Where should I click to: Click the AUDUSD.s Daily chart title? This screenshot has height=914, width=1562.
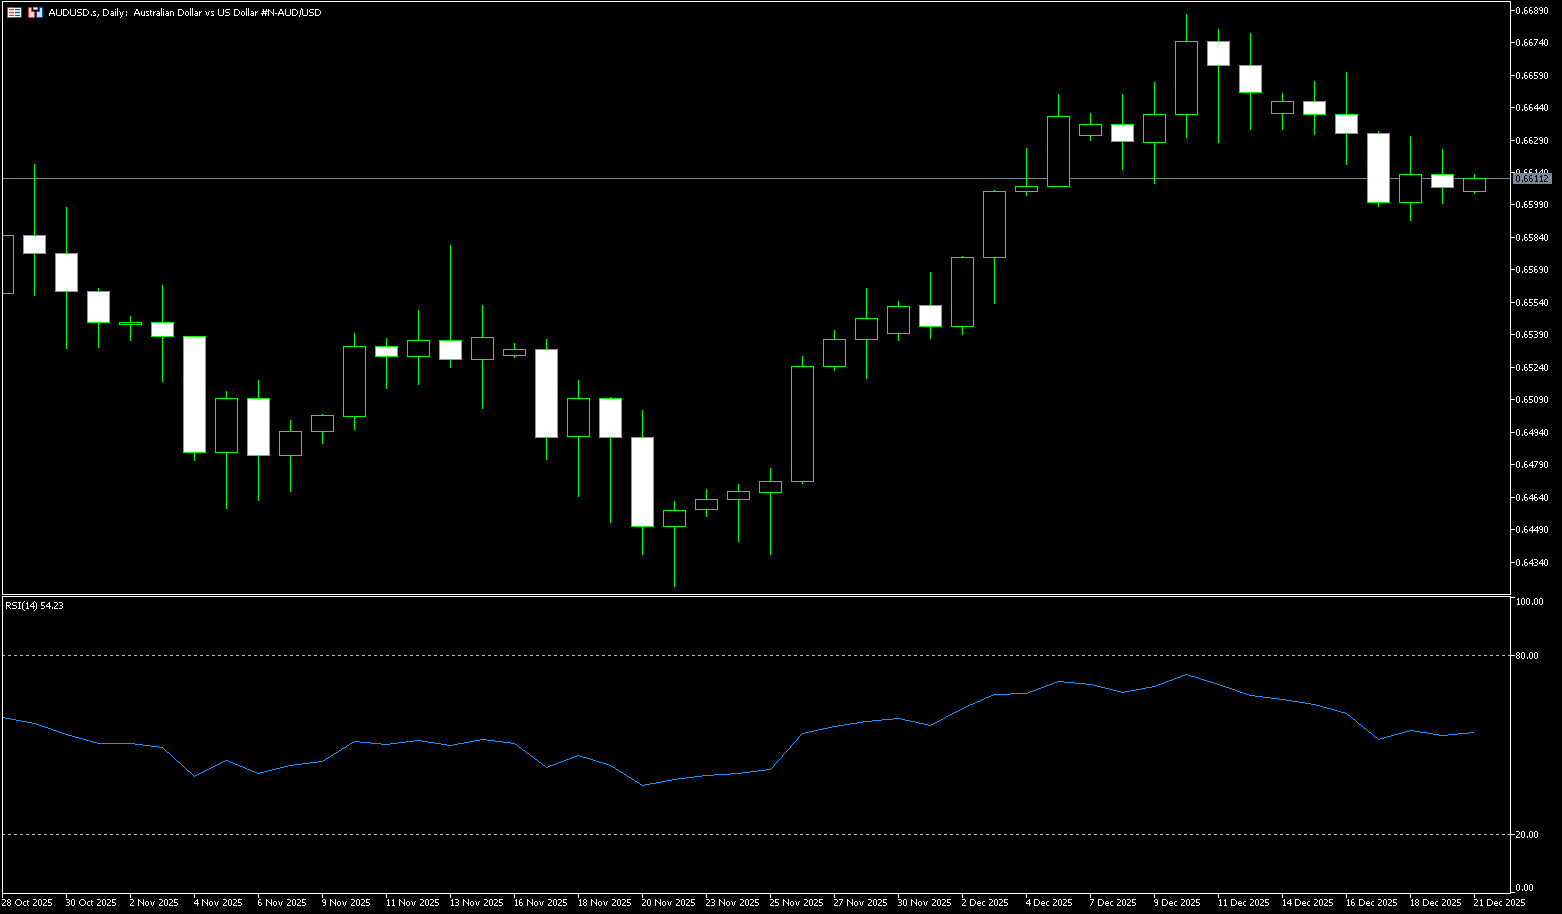[185, 13]
